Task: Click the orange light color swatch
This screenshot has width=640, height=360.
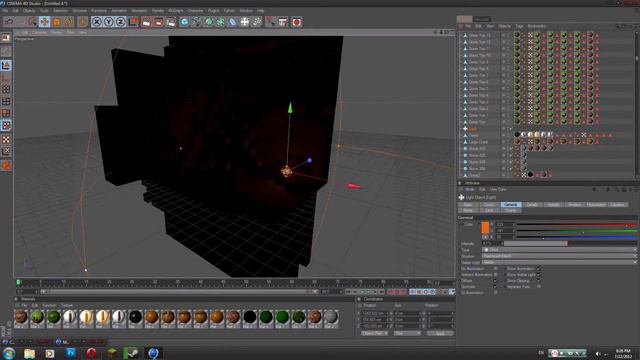Action: point(485,227)
